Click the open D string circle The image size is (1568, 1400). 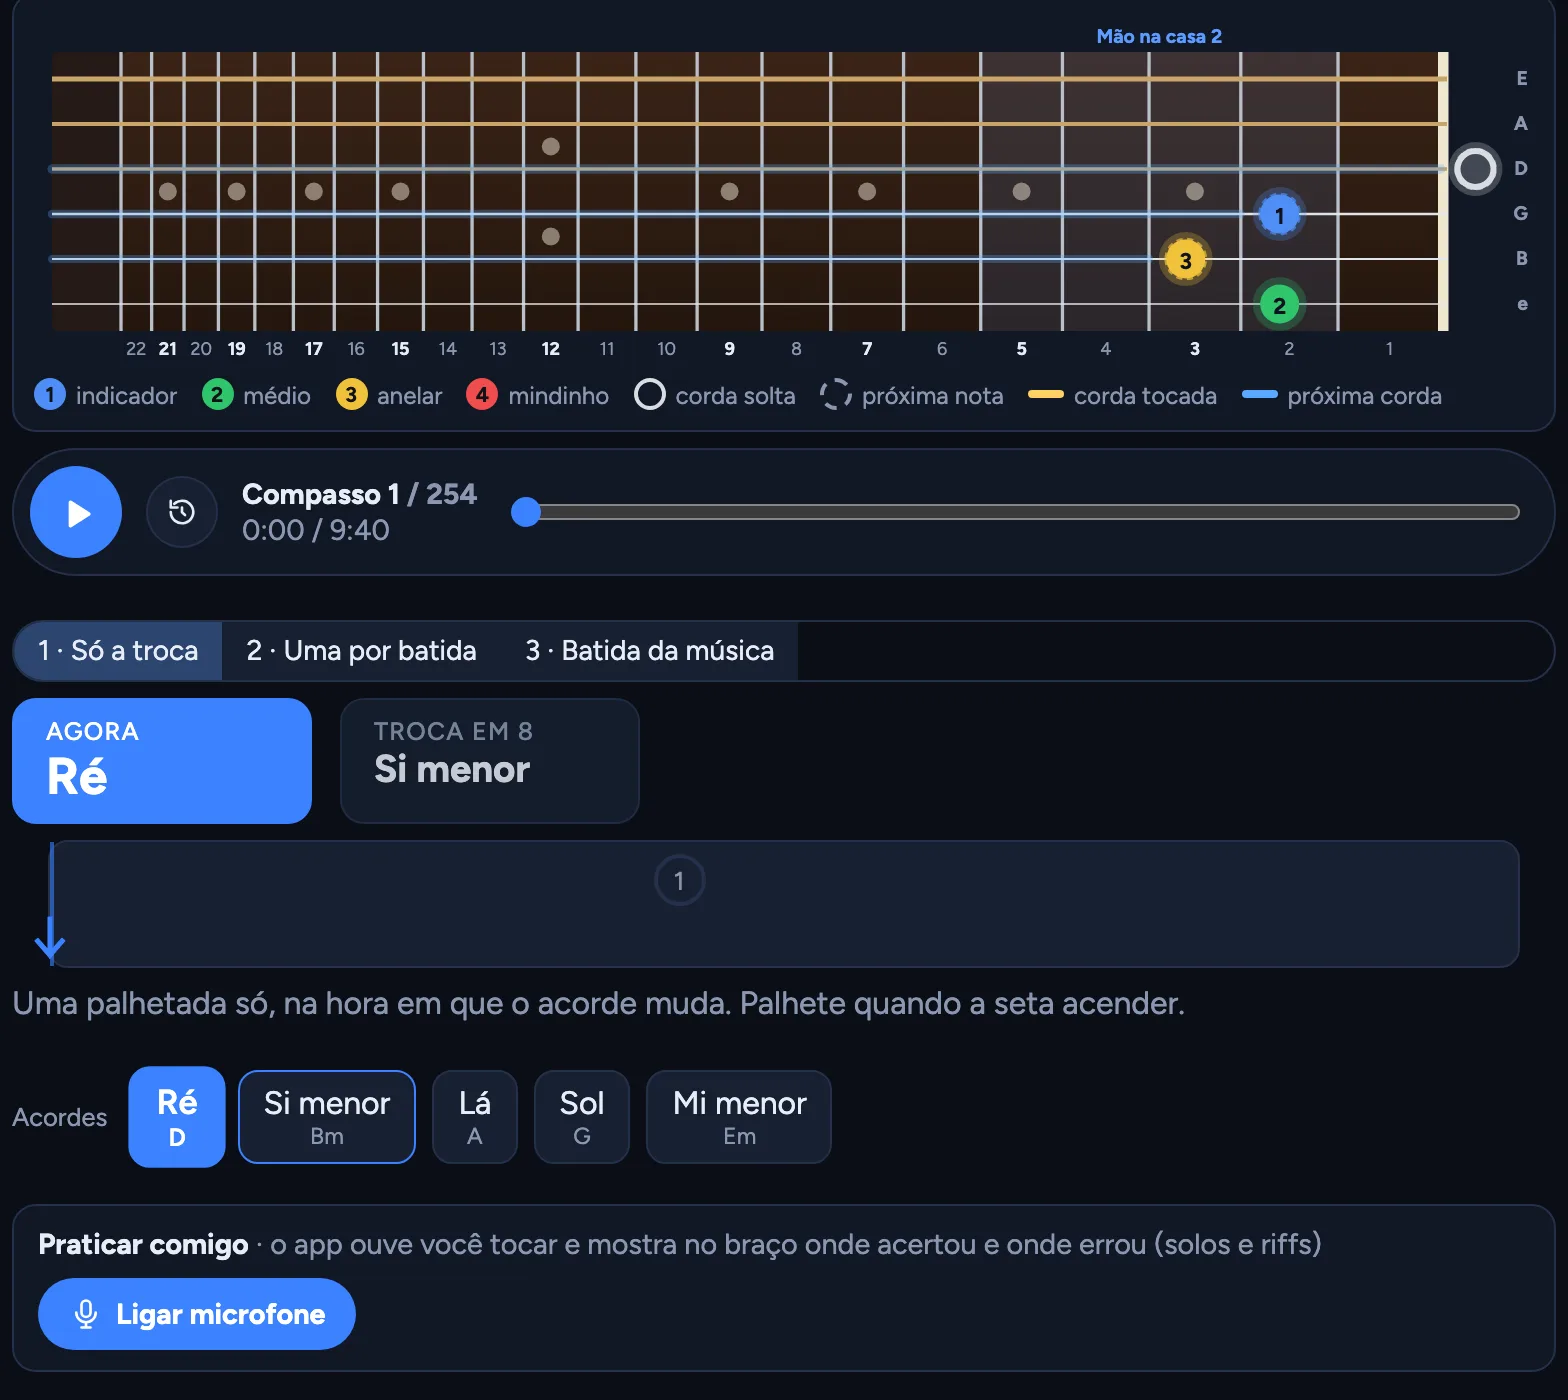[x=1475, y=169]
